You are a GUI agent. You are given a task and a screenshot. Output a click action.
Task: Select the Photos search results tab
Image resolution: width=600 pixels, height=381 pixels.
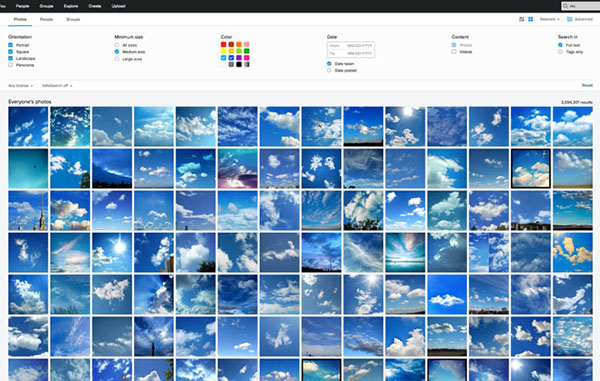pyautogui.click(x=20, y=19)
